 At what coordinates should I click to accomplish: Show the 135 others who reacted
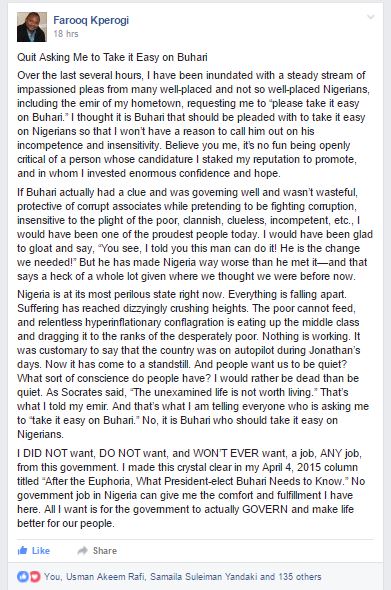(300, 576)
